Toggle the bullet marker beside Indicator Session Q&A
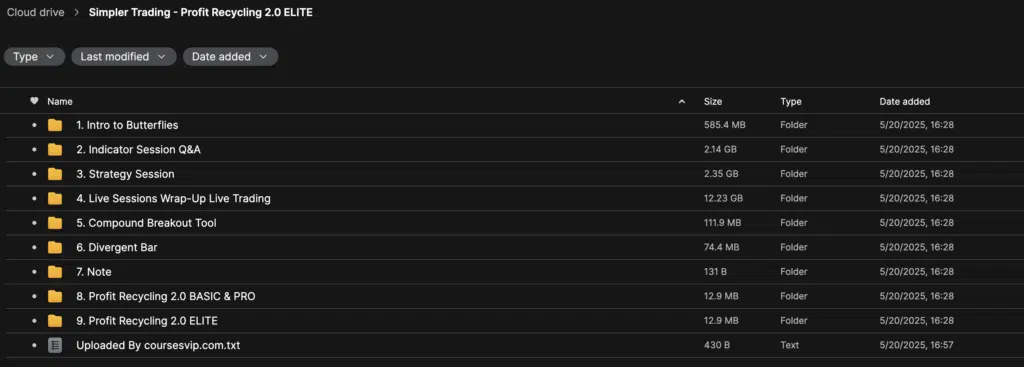The height and width of the screenshot is (367, 1024). (35, 150)
